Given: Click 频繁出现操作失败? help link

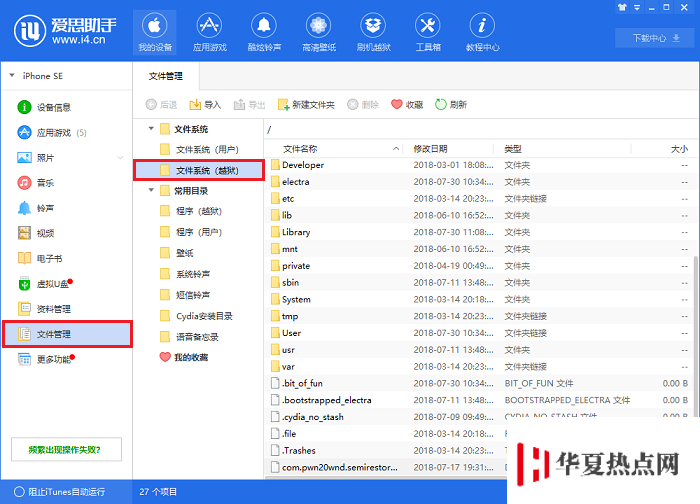Looking at the screenshot, I should click(66, 450).
